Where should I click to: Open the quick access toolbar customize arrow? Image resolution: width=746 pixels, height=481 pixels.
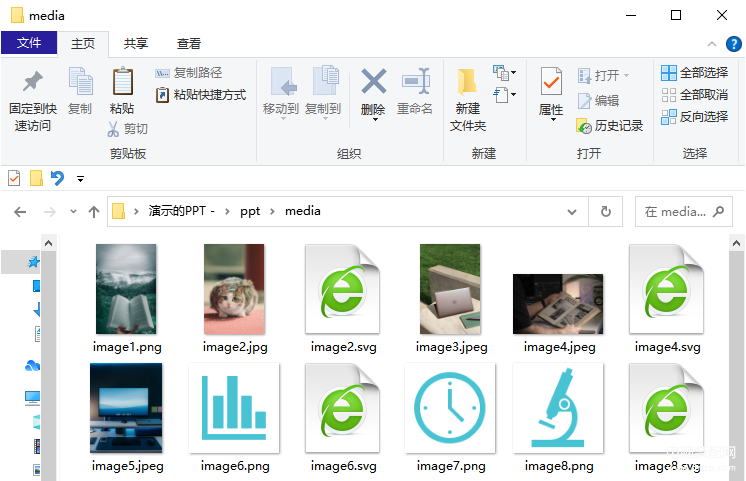(x=80, y=179)
